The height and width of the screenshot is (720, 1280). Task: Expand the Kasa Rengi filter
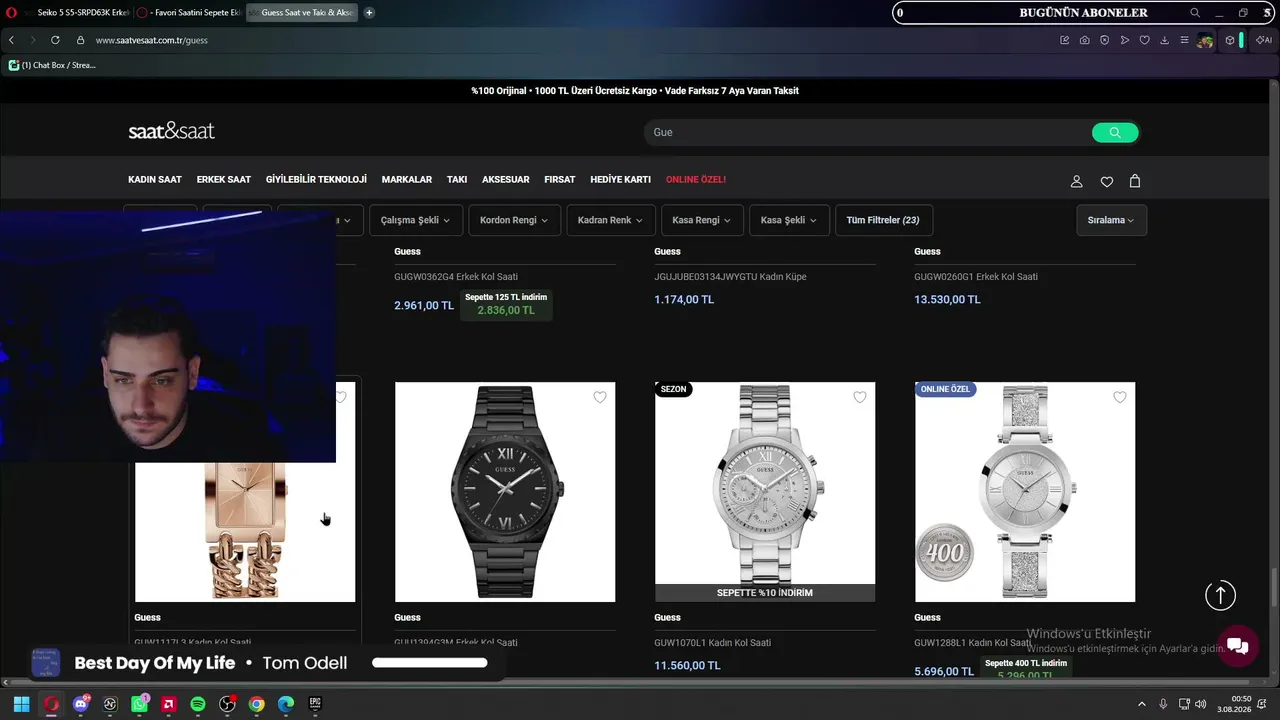(x=702, y=220)
